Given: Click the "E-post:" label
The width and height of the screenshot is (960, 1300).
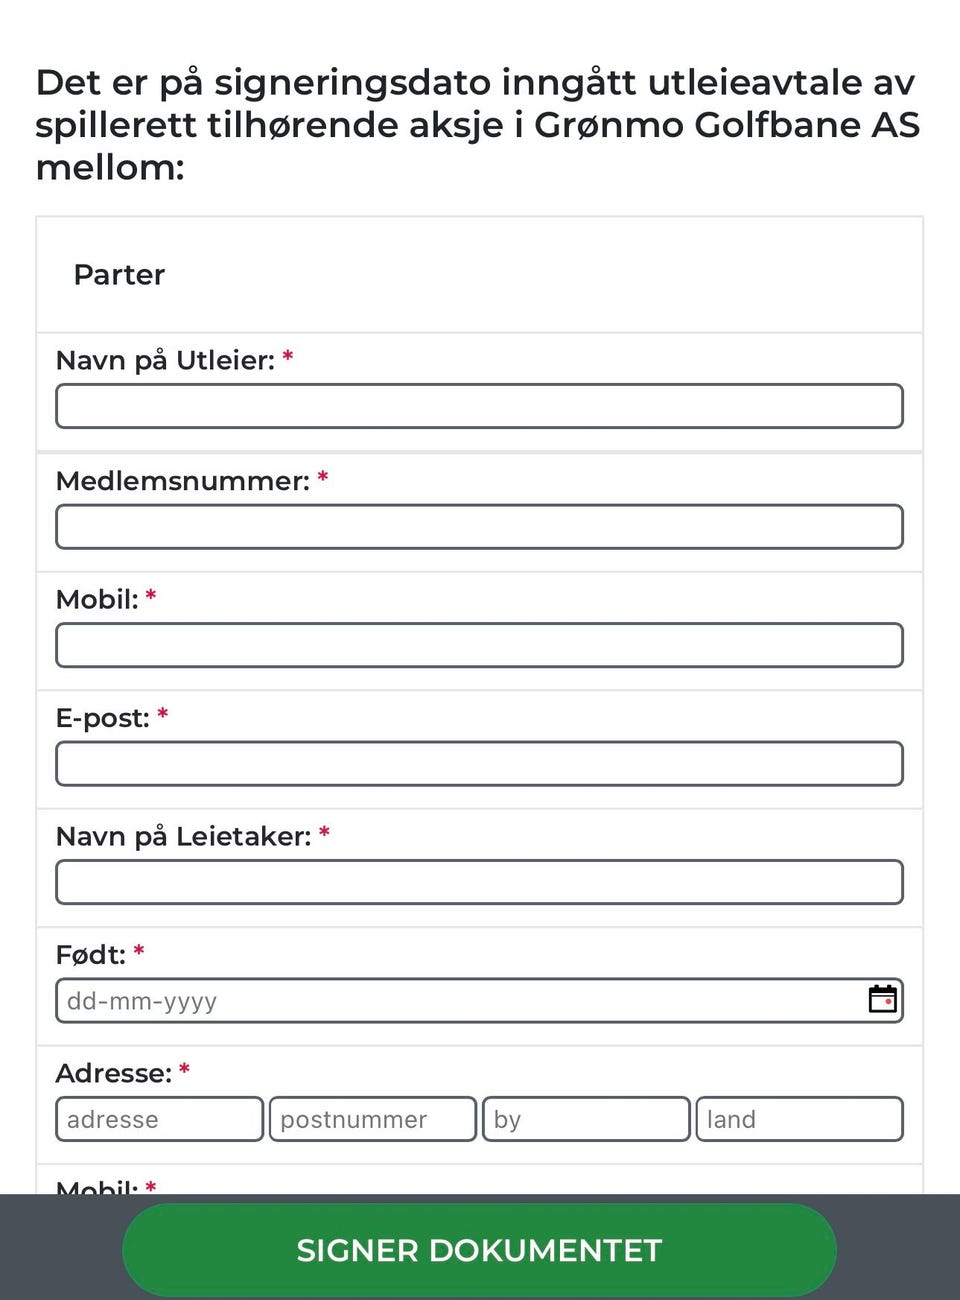Looking at the screenshot, I should pos(102,718).
